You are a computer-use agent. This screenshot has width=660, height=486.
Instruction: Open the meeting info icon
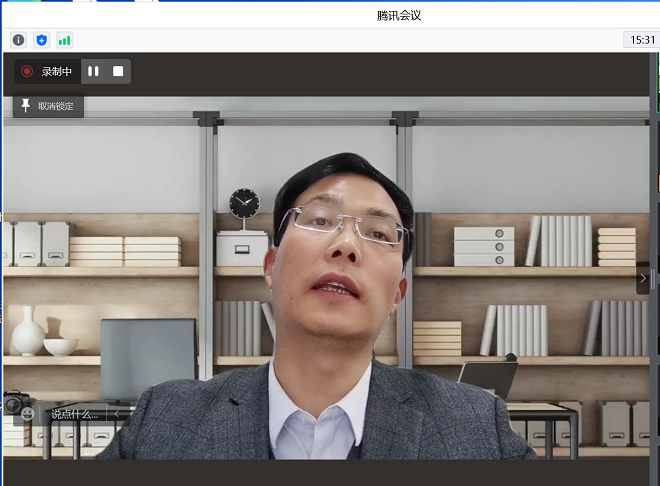(18, 40)
